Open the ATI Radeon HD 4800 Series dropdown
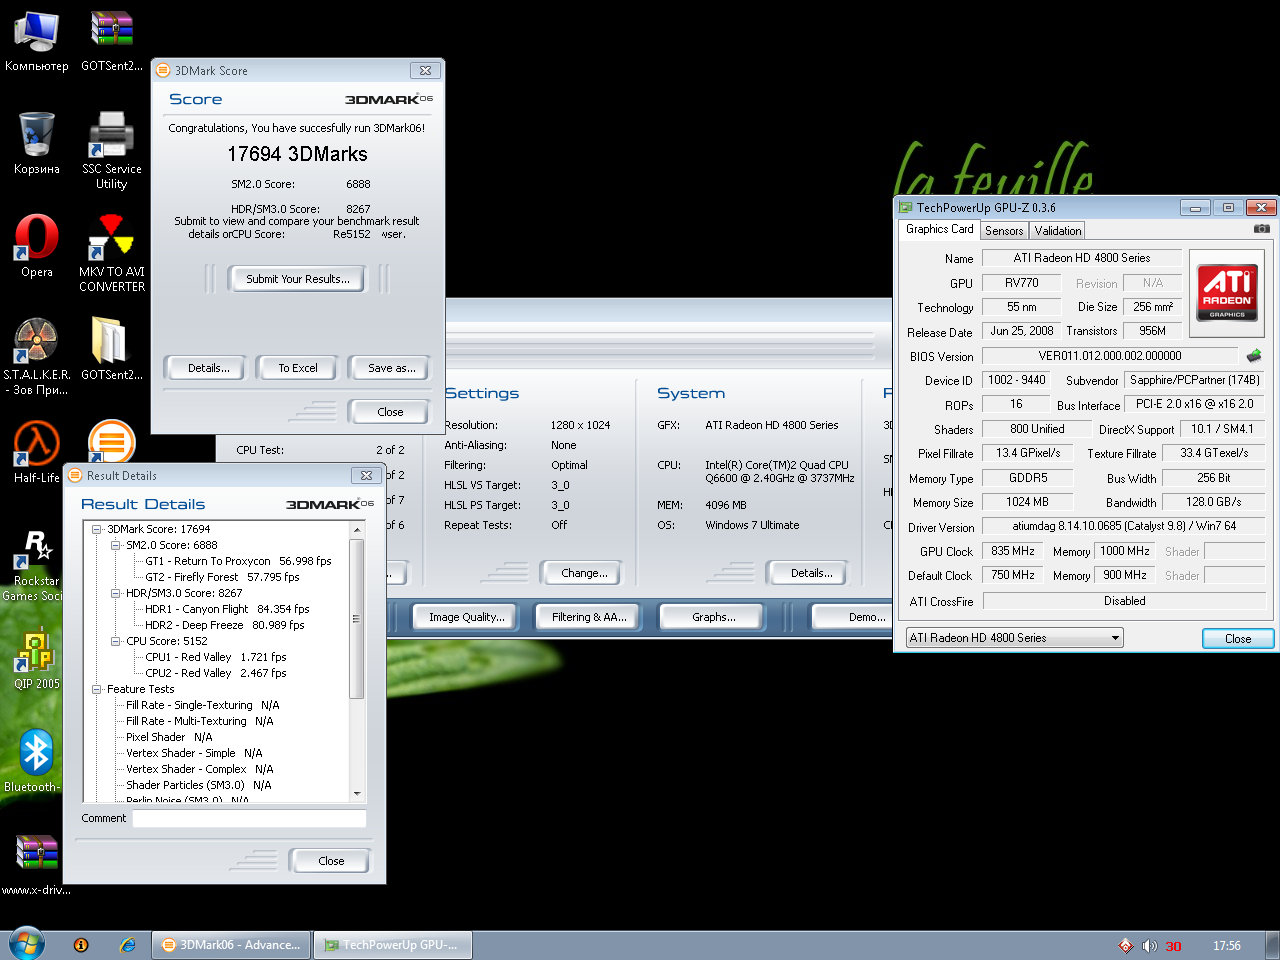The image size is (1280, 960). 1014,638
